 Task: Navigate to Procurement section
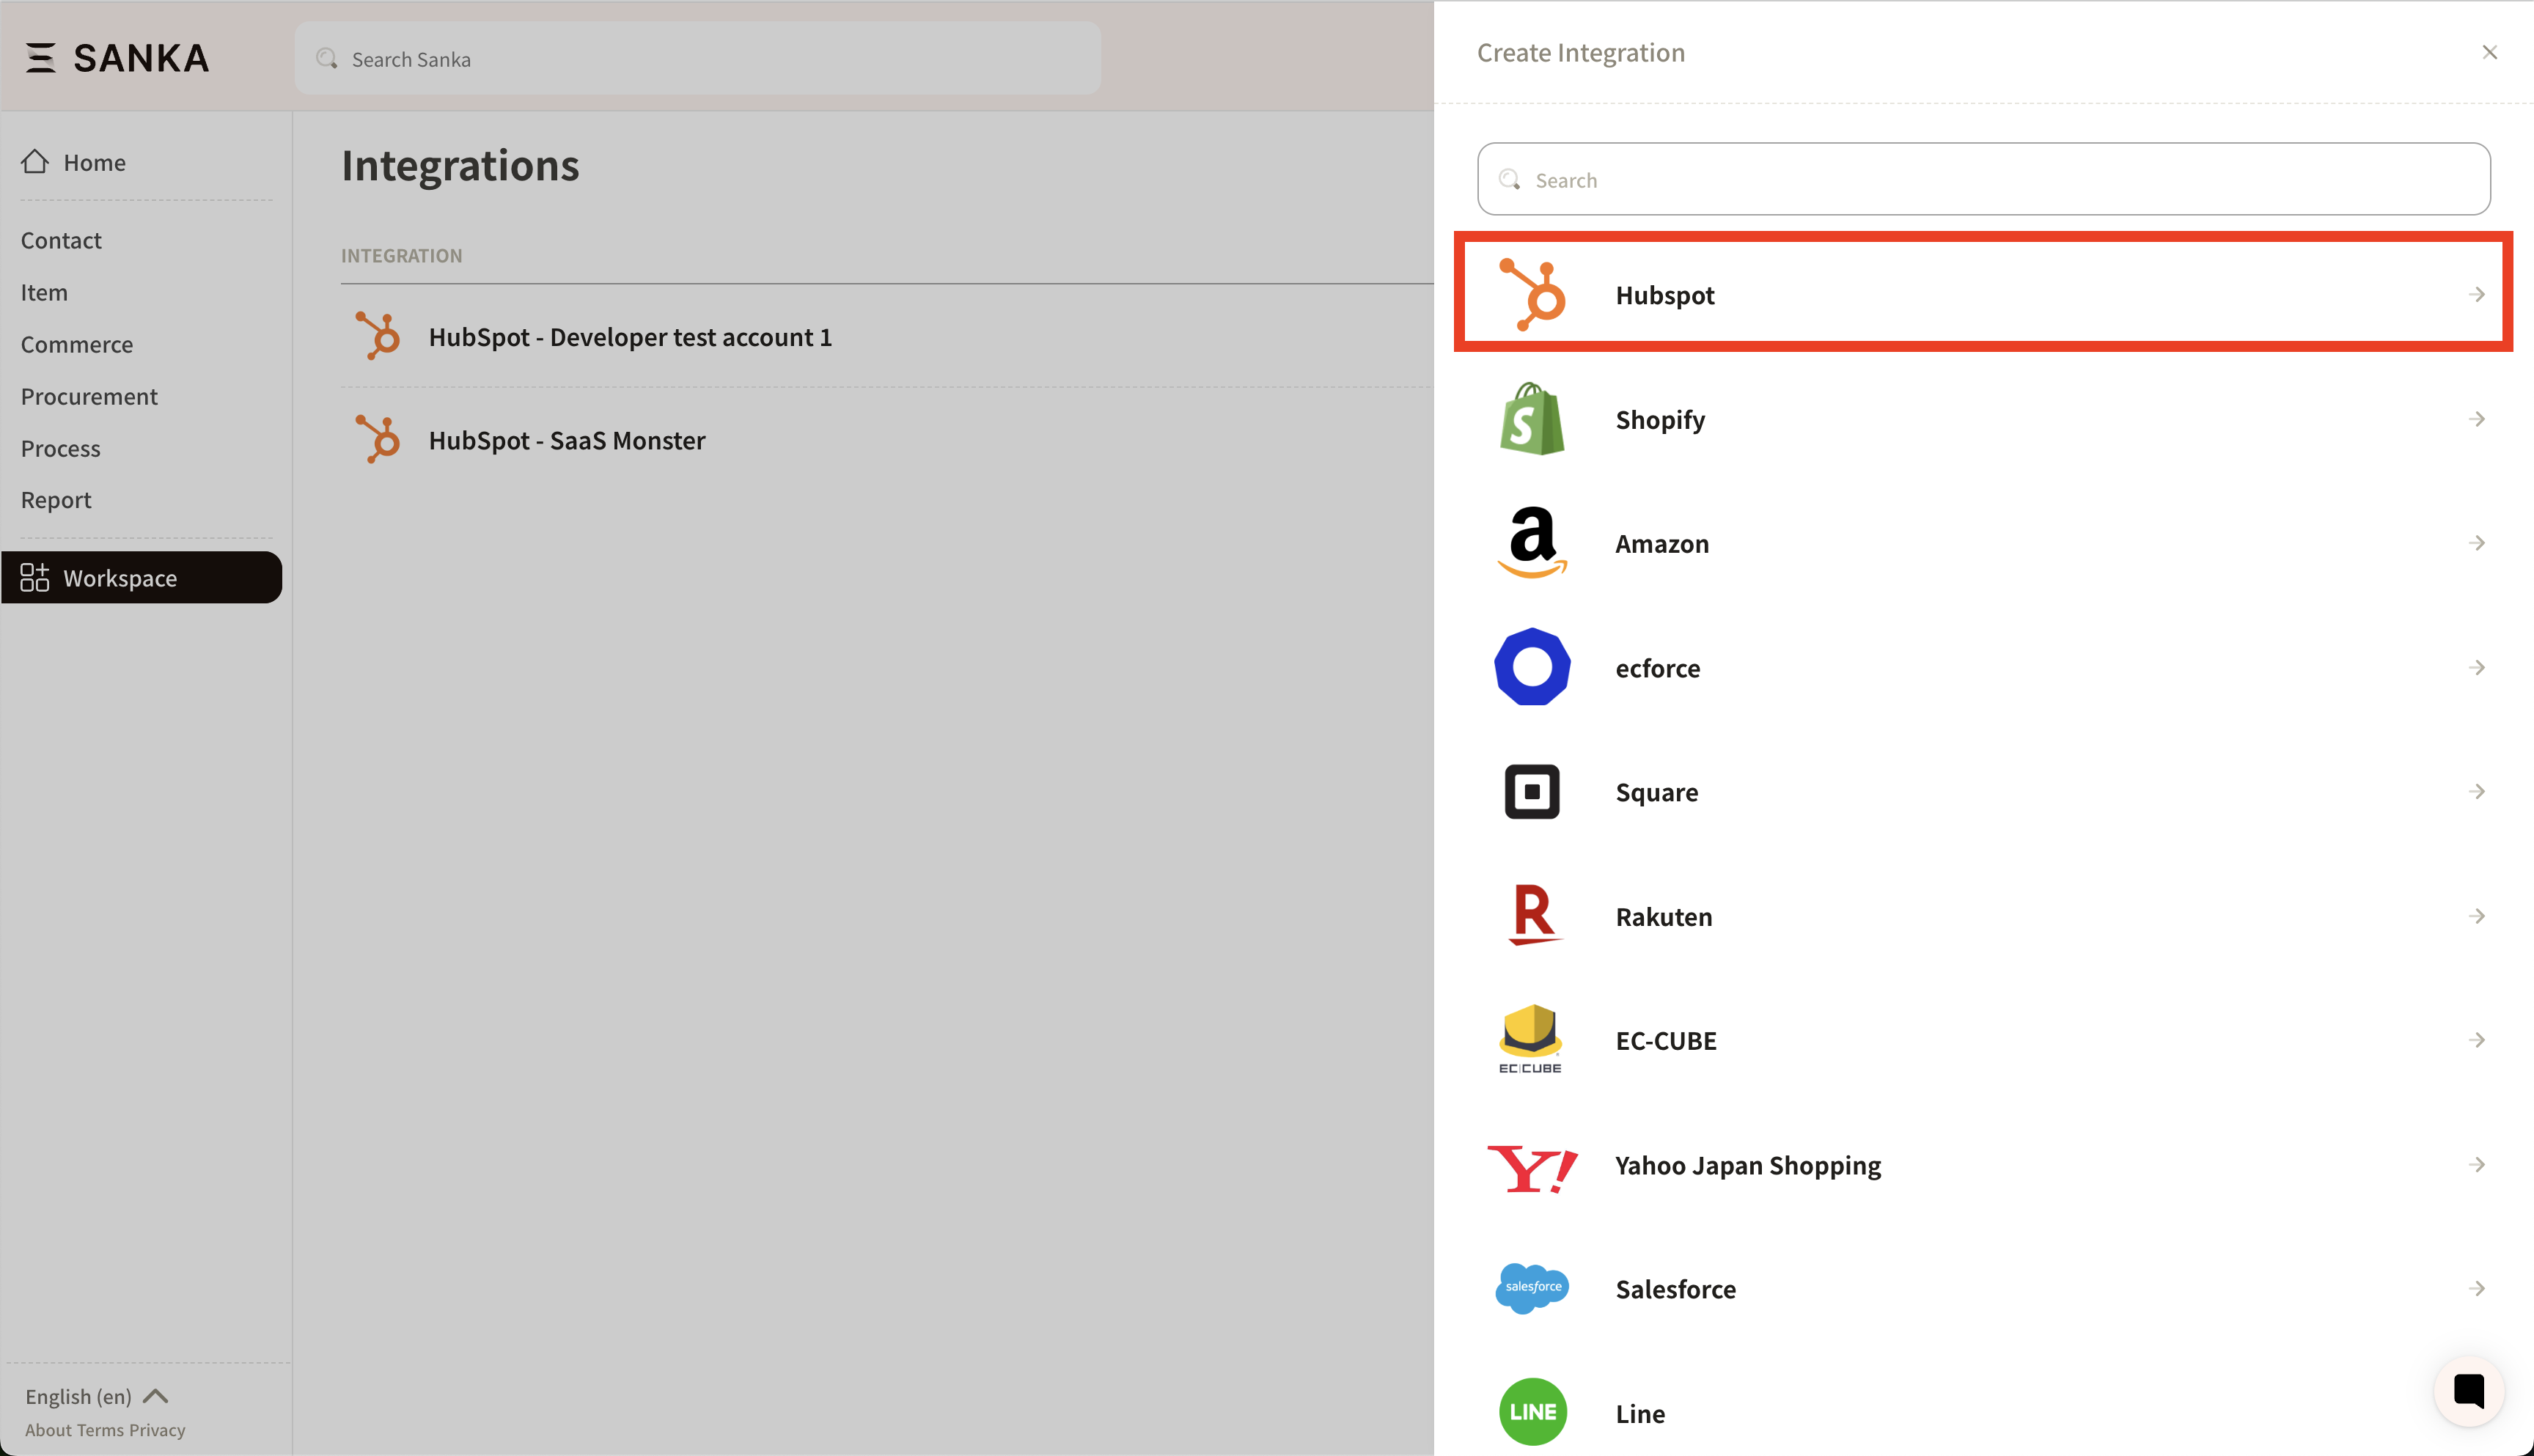point(89,396)
